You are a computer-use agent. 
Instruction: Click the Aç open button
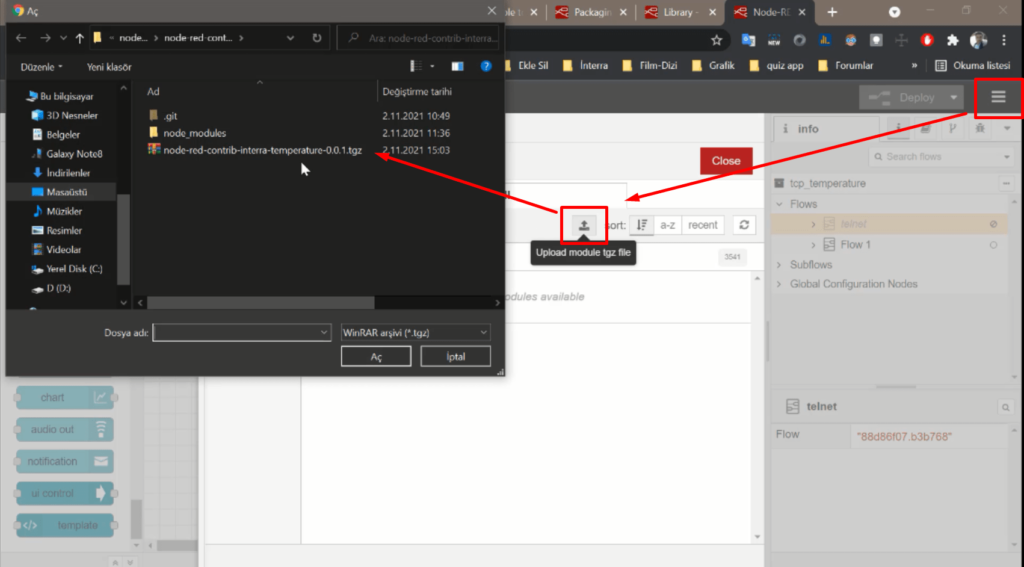coord(376,357)
